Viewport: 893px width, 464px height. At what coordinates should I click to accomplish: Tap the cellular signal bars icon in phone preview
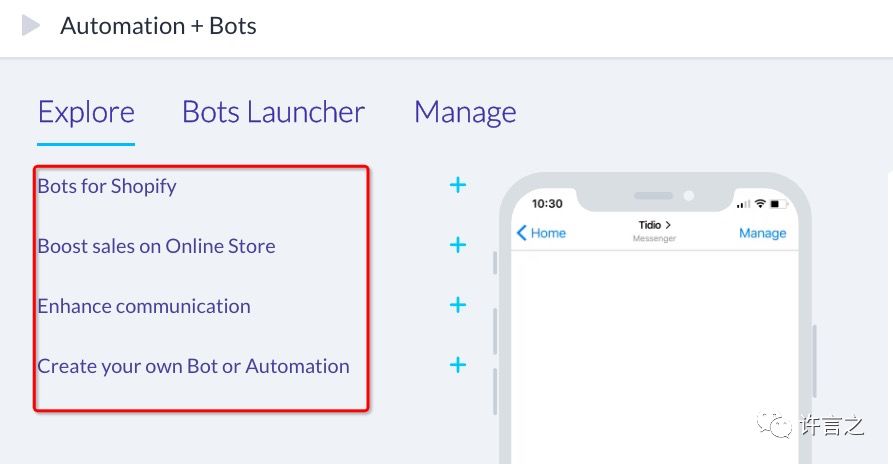click(x=743, y=204)
